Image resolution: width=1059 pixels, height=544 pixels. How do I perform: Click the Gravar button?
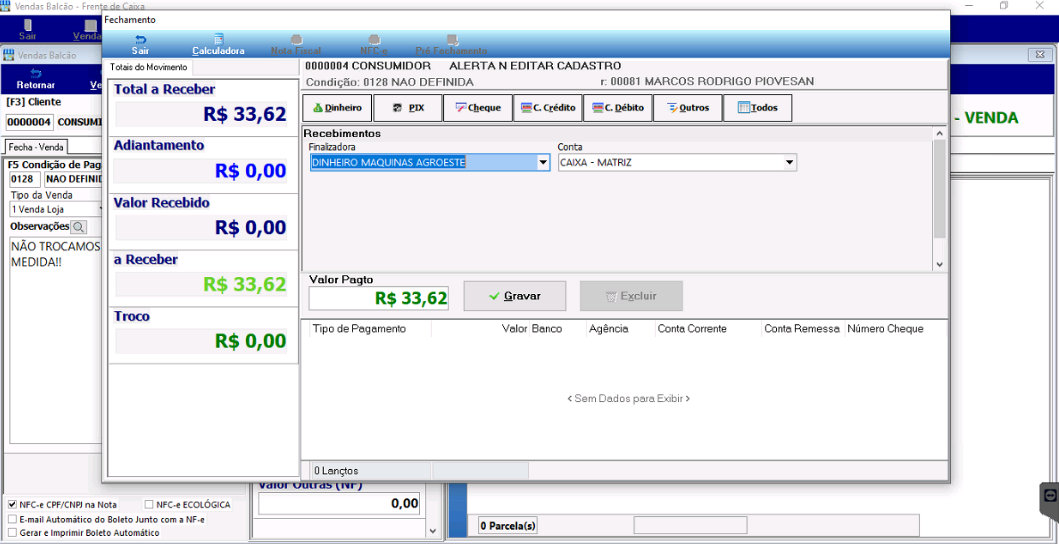click(x=515, y=296)
